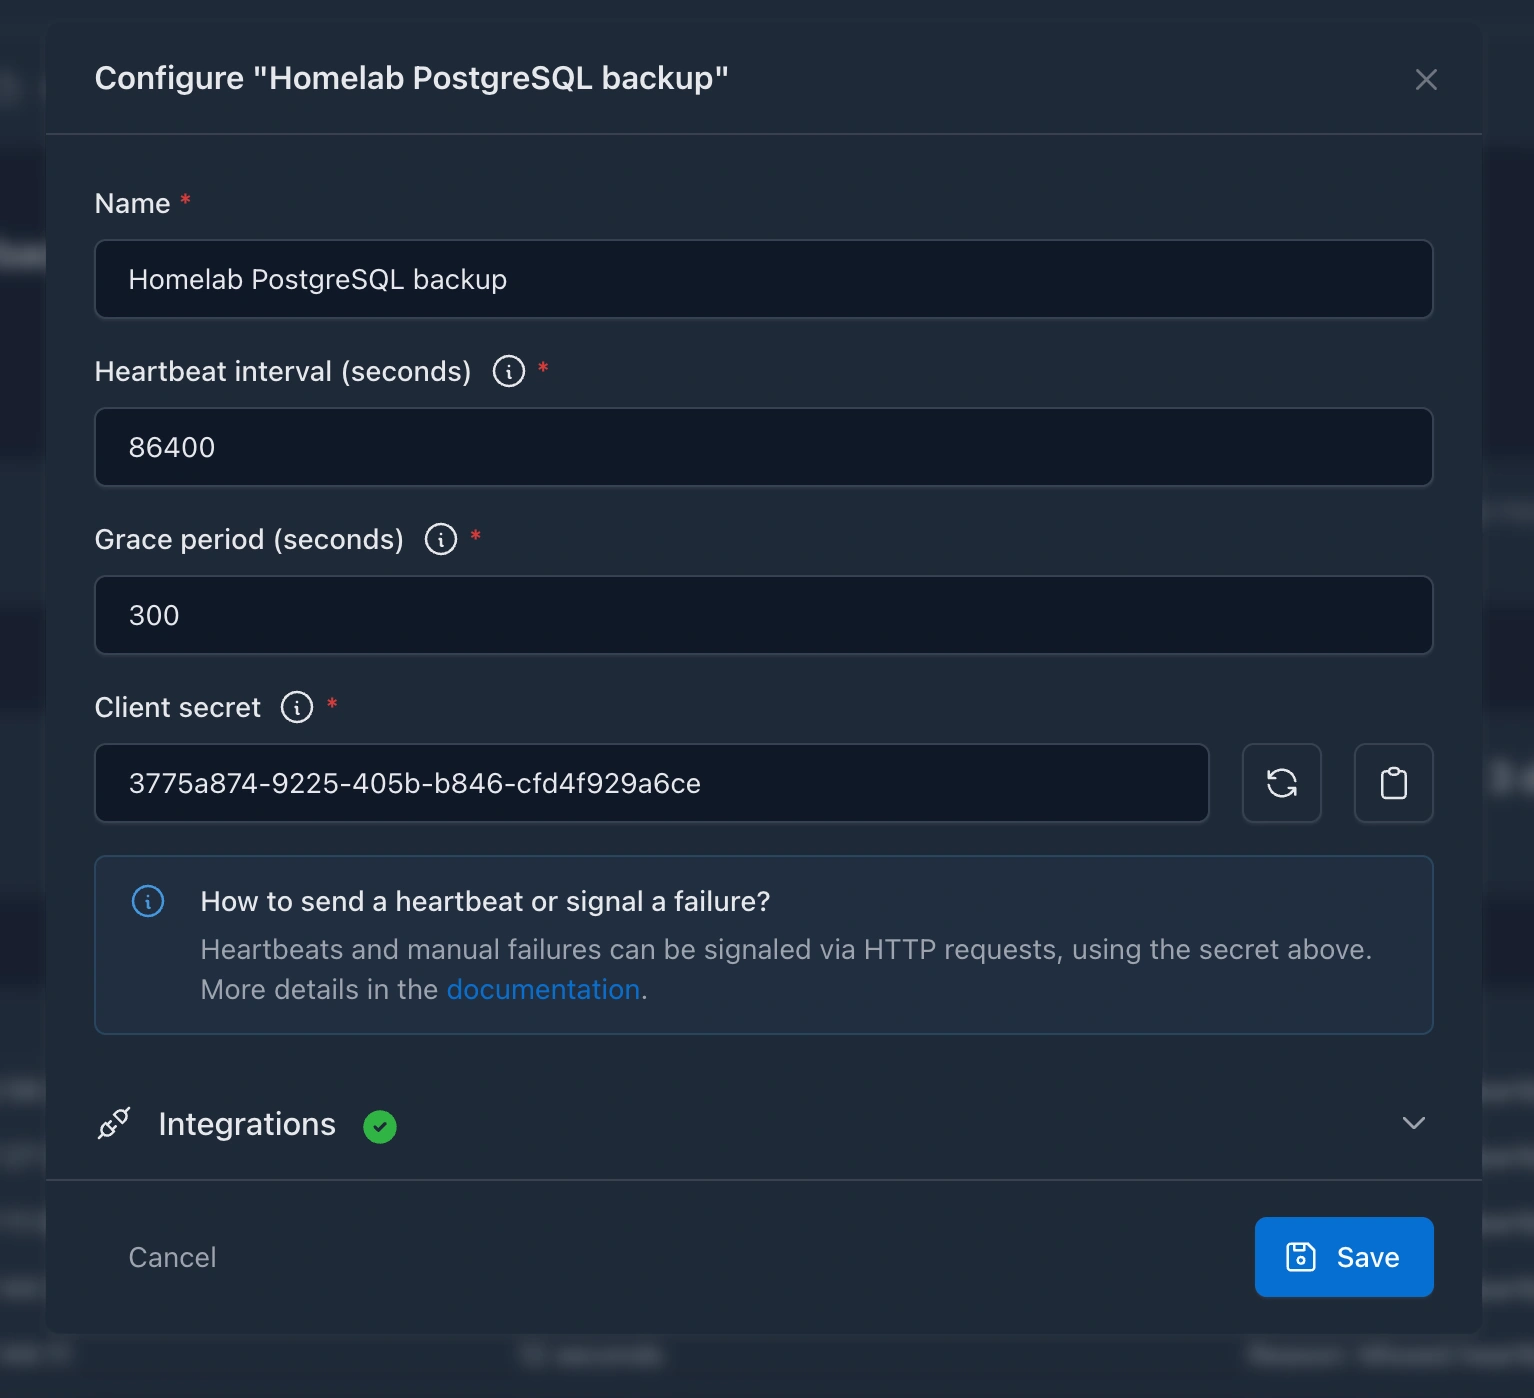Expand Integrations using the chevron arrow
Screen dimensions: 1534x1398
pos(1413,1123)
